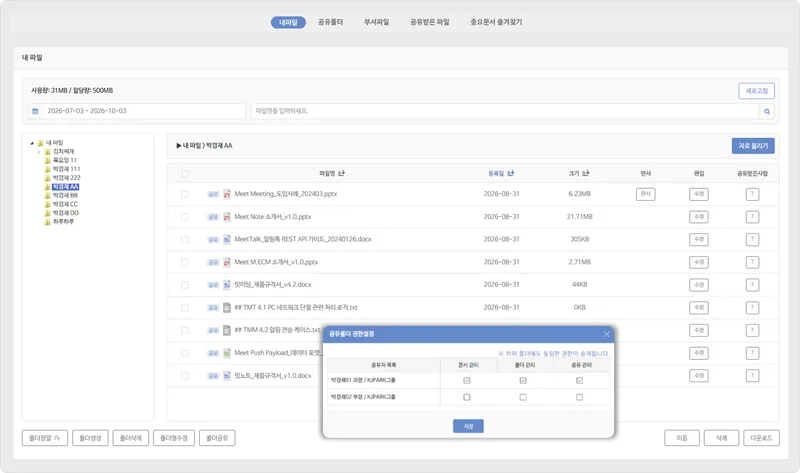Select the 박경재 BB folder in the tree
This screenshot has width=800, height=473.
point(65,195)
